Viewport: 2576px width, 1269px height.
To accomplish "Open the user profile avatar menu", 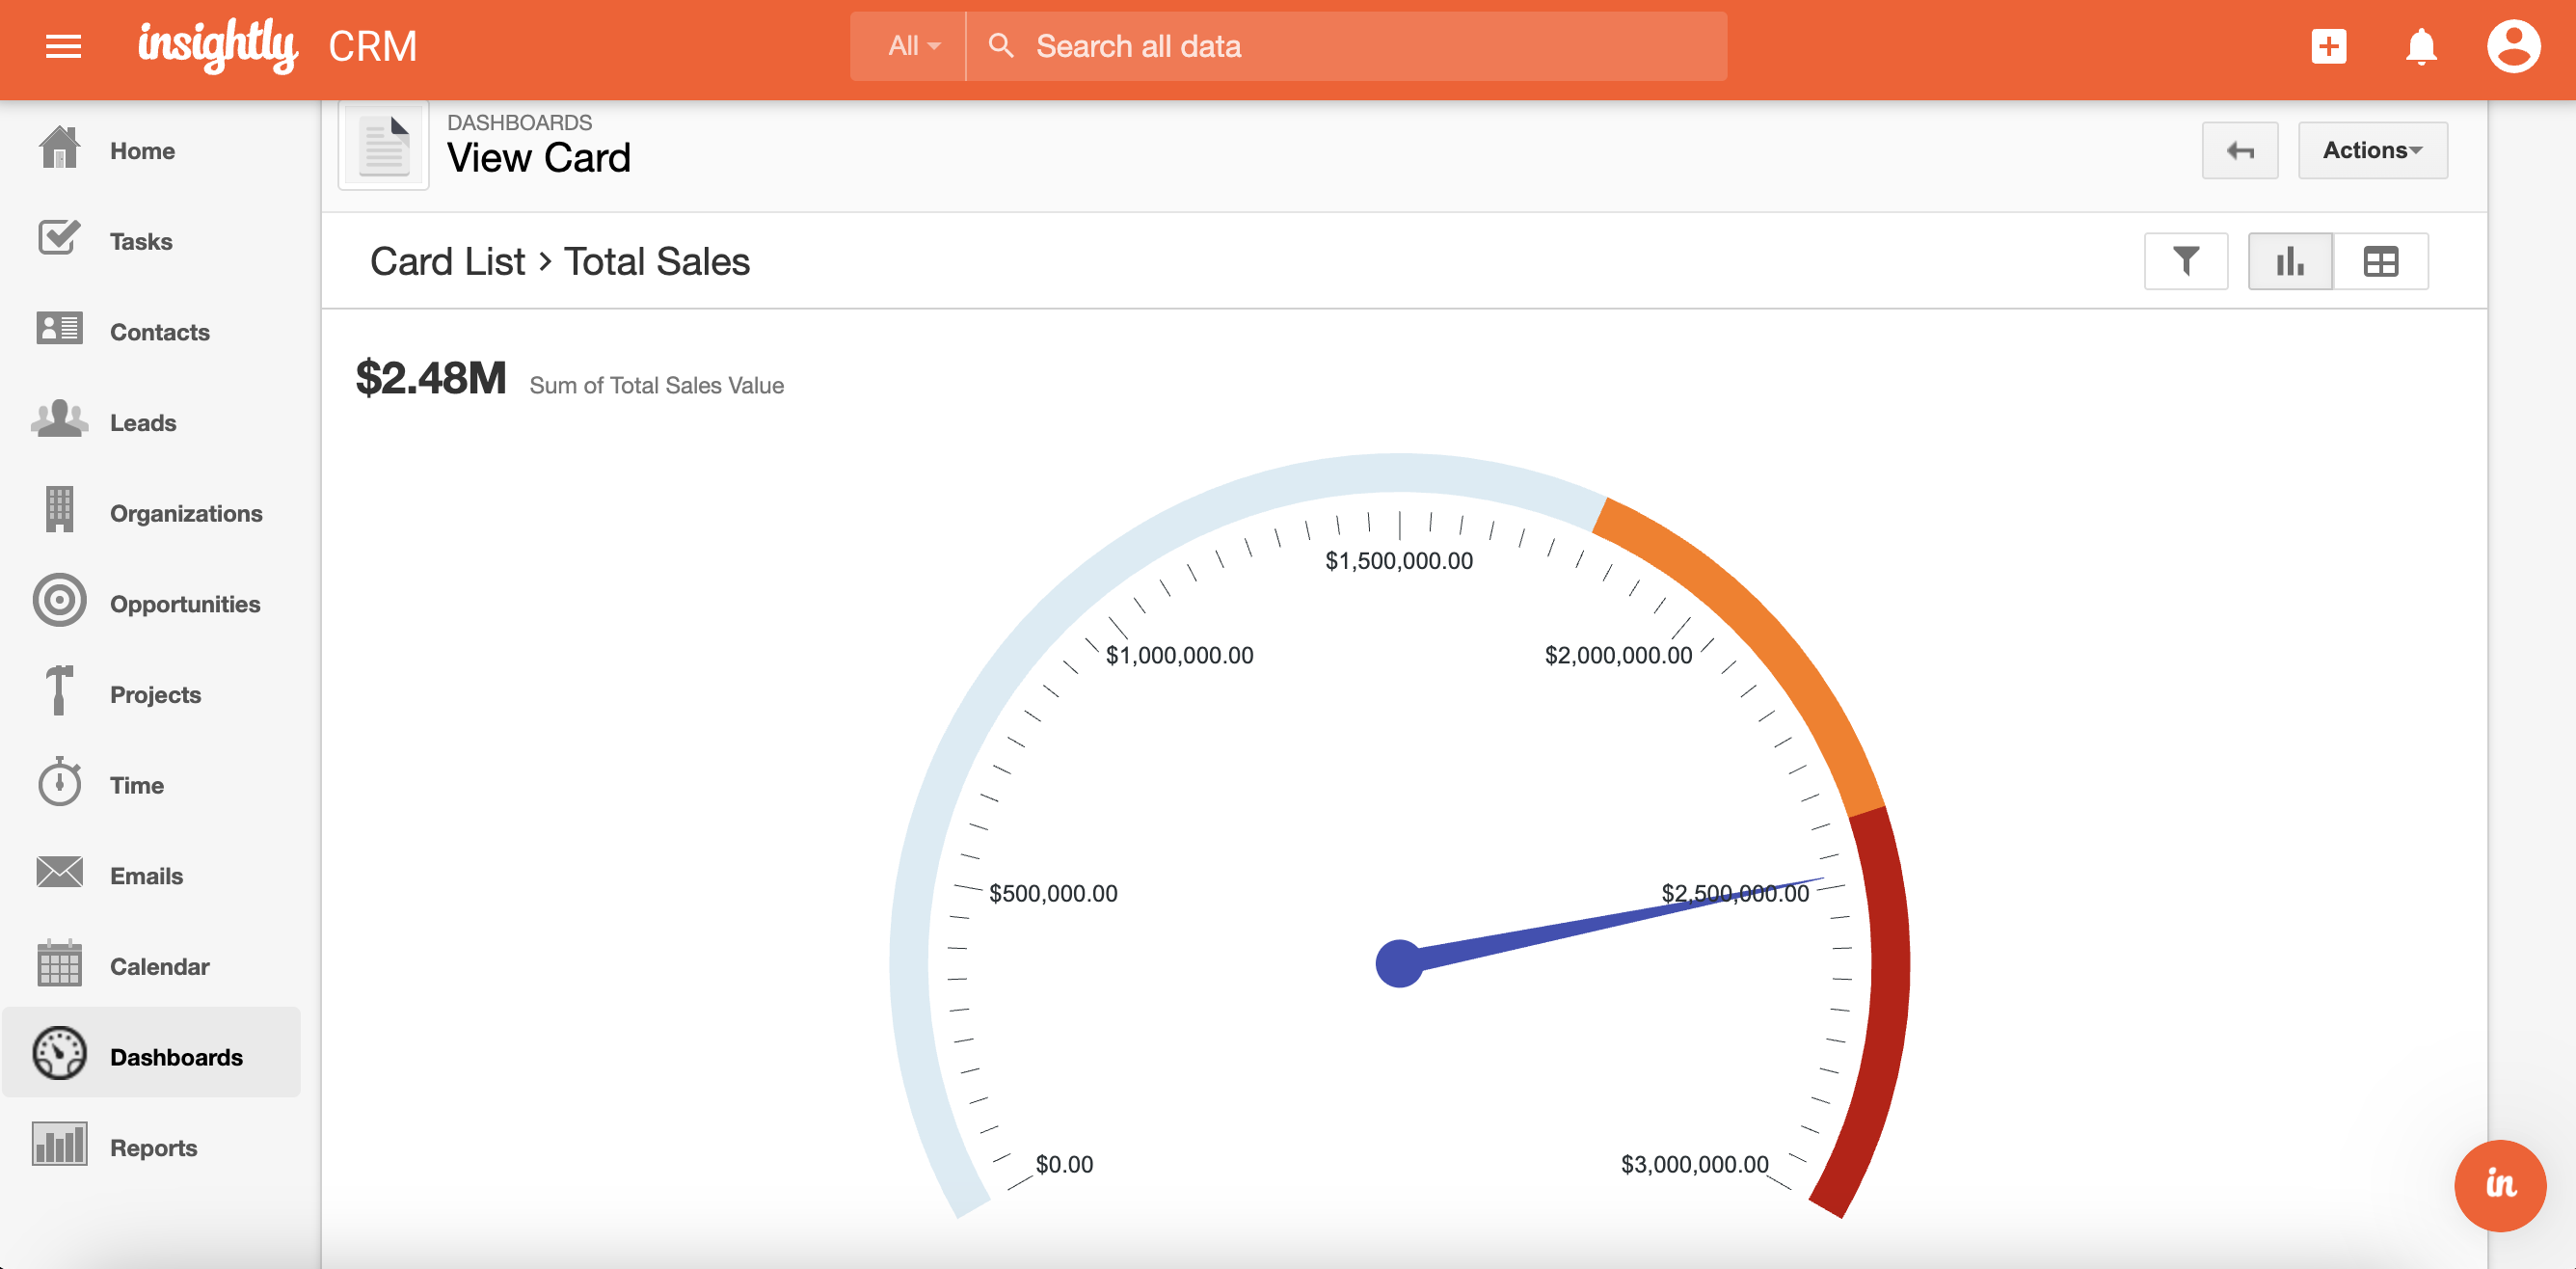I will click(2513, 46).
